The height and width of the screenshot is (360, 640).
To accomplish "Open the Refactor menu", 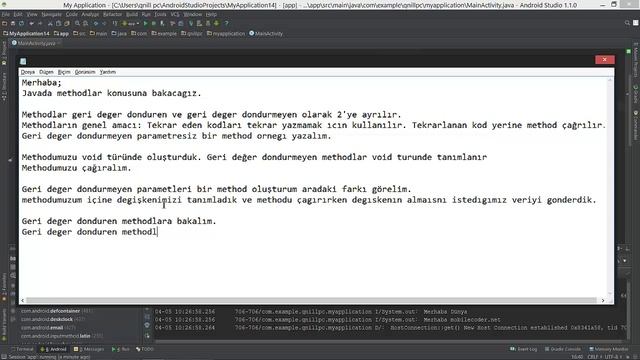I will [x=112, y=14].
